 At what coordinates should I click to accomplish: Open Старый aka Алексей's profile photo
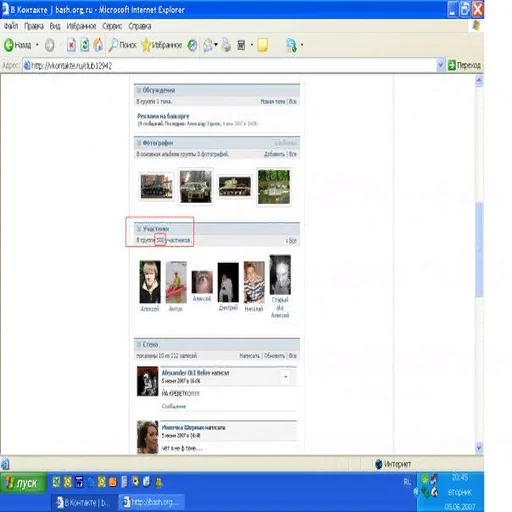[x=280, y=275]
